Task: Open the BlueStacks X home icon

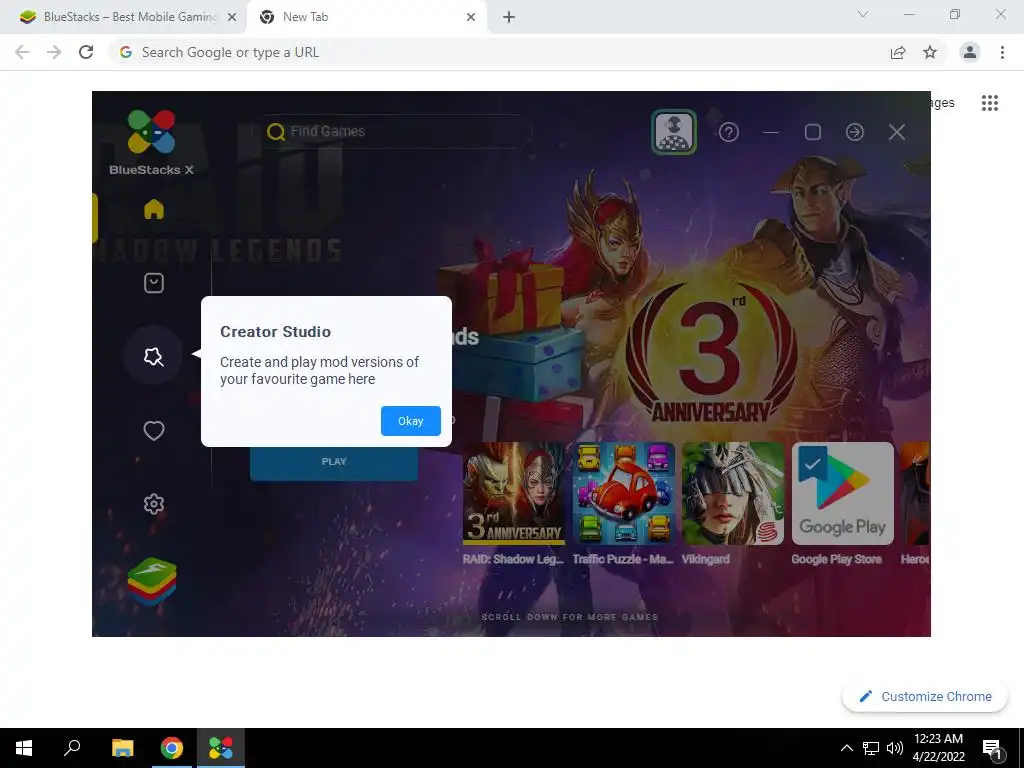Action: point(153,209)
